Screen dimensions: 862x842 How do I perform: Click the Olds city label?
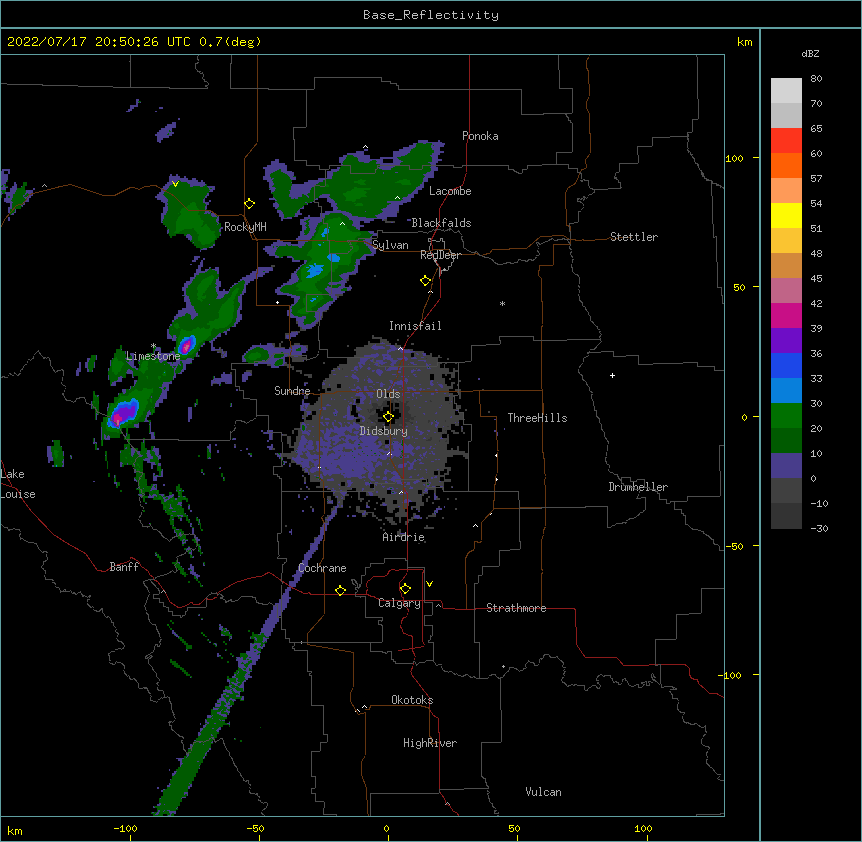[388, 394]
